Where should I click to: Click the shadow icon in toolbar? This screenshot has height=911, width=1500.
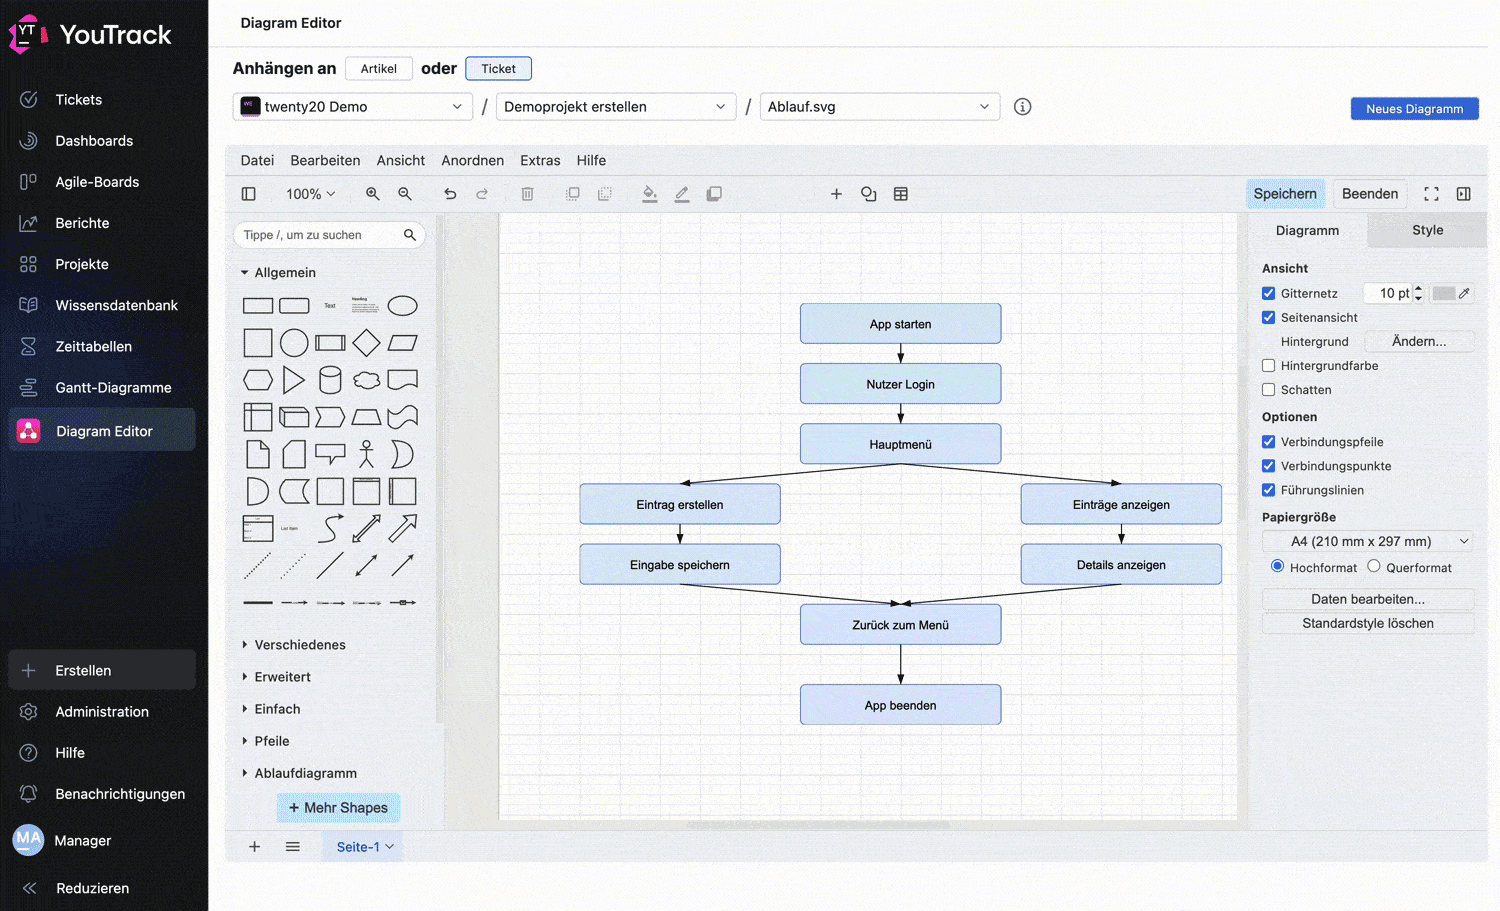(714, 194)
